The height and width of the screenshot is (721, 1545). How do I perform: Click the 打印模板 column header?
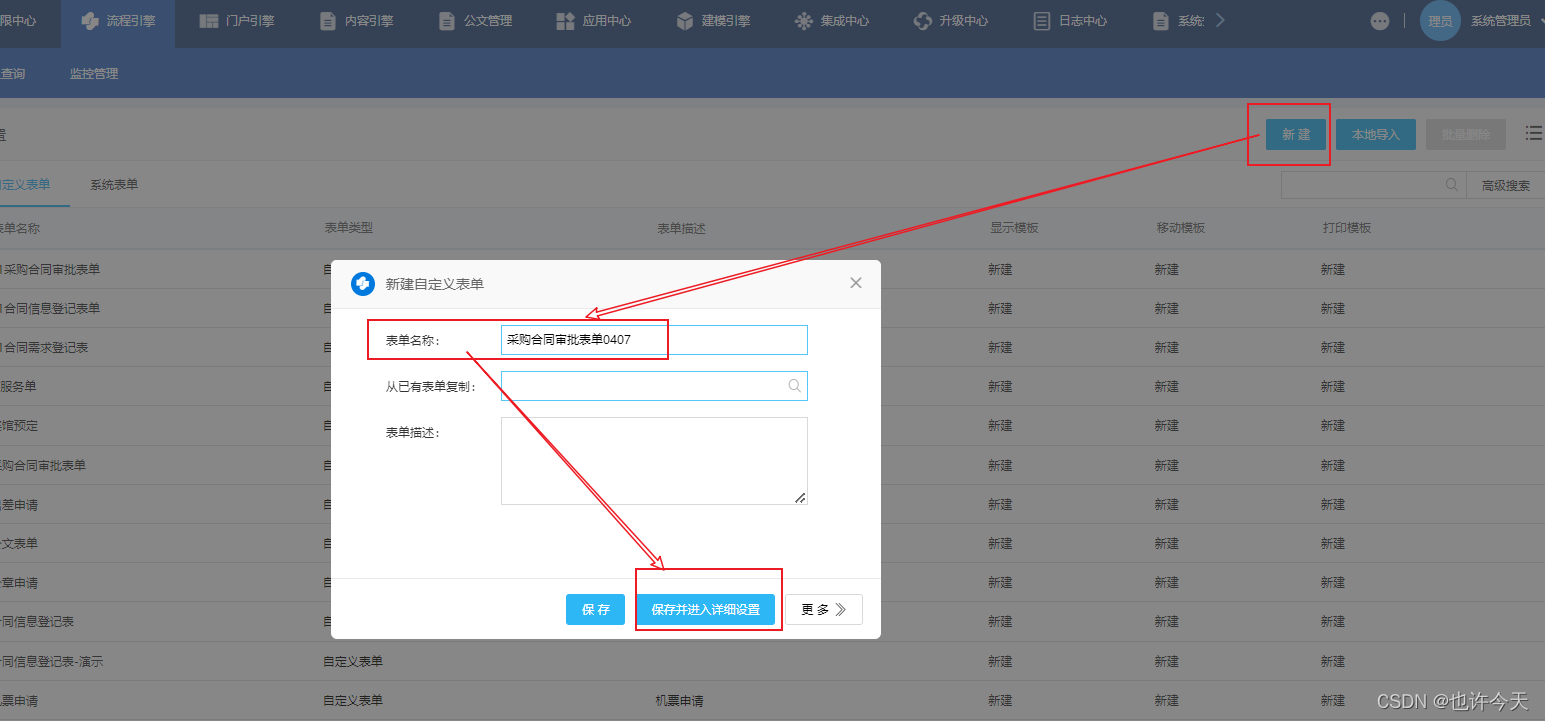pos(1346,228)
